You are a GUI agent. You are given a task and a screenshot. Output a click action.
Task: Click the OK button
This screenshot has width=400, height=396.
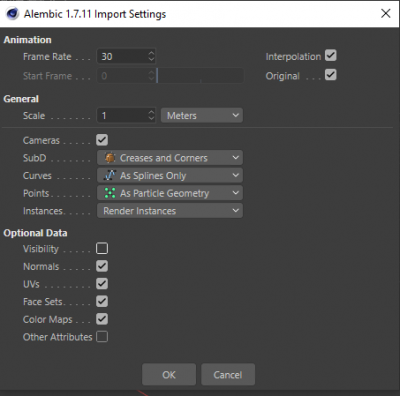click(169, 375)
